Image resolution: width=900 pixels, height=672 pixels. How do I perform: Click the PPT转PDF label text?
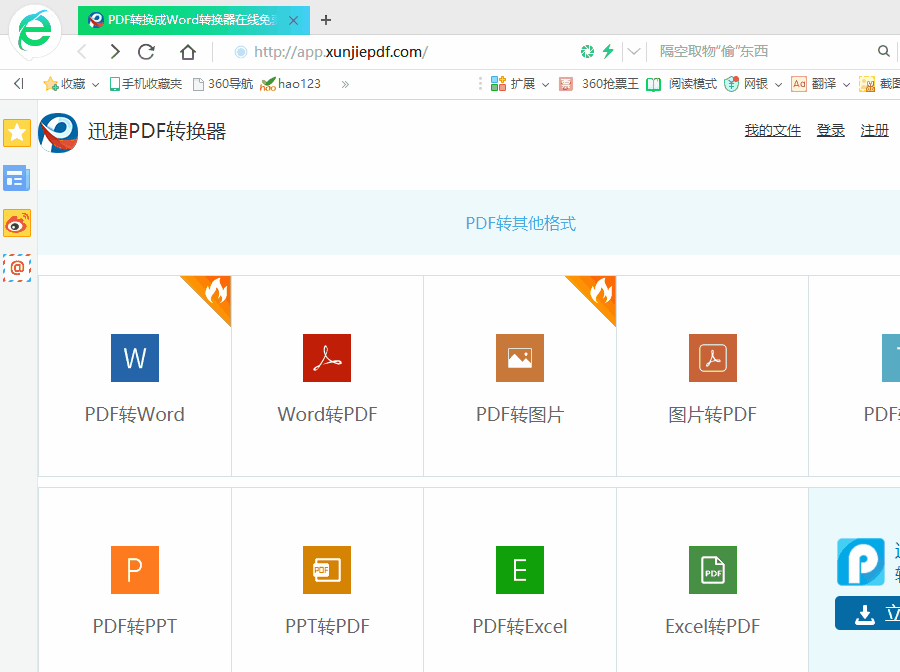tap(327, 626)
